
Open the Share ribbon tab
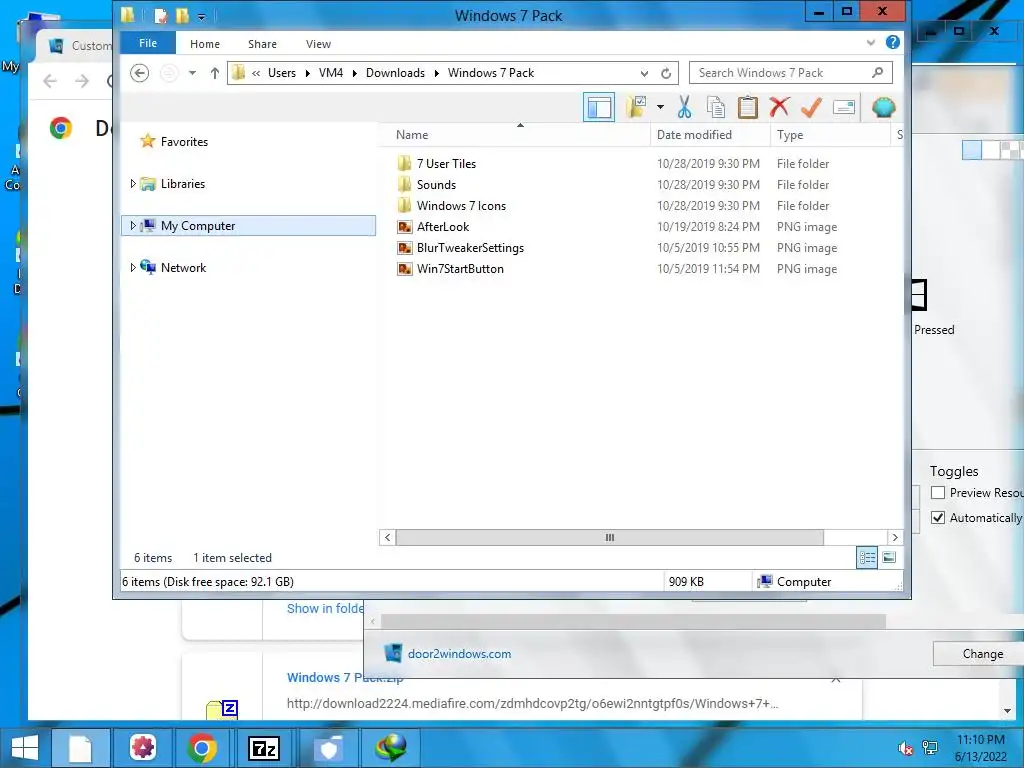point(262,44)
